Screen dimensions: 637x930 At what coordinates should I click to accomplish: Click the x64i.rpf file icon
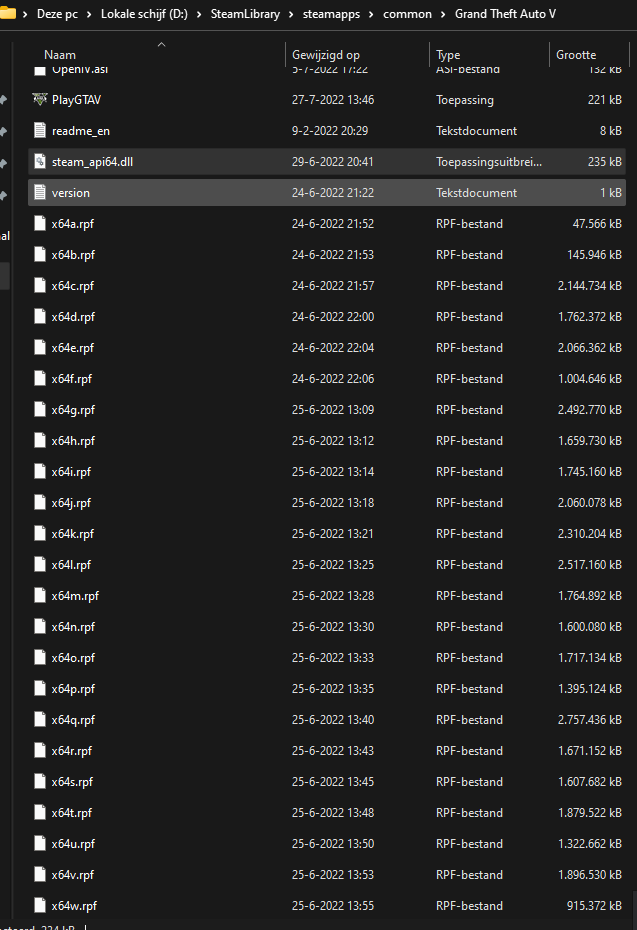40,472
